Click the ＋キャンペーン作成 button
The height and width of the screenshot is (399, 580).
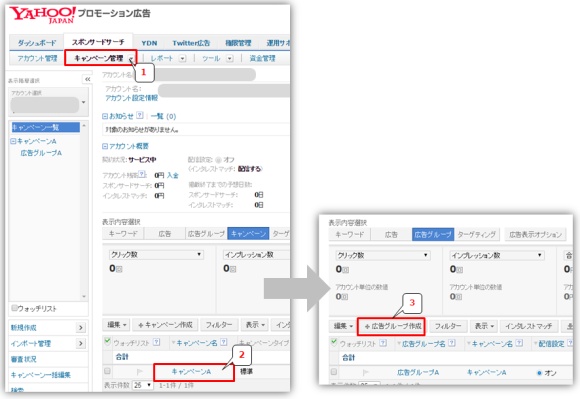(165, 325)
